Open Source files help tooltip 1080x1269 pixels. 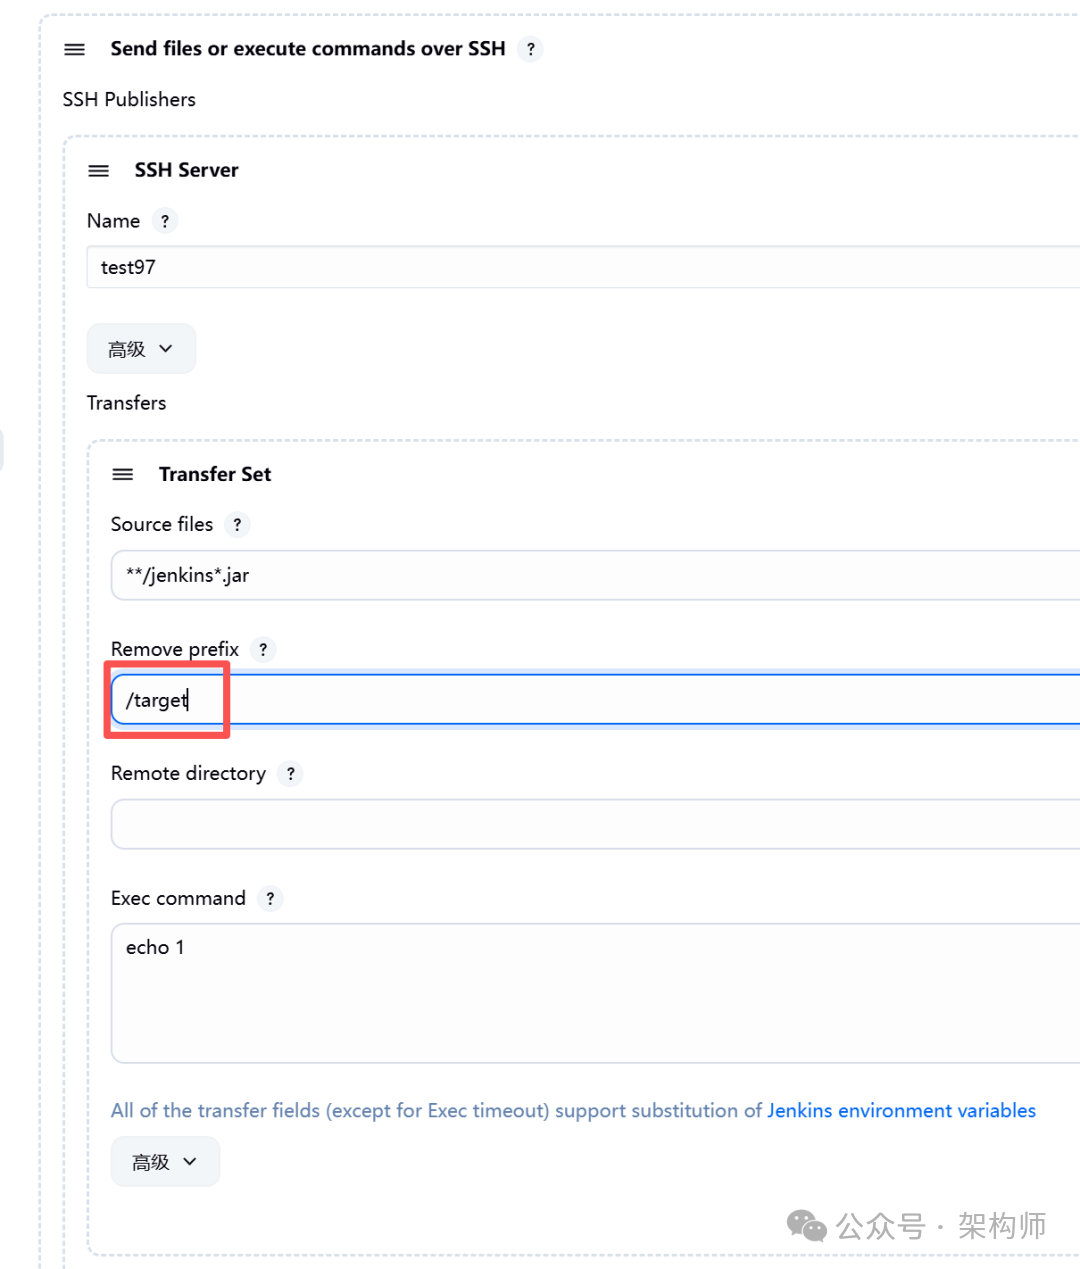coord(237,524)
